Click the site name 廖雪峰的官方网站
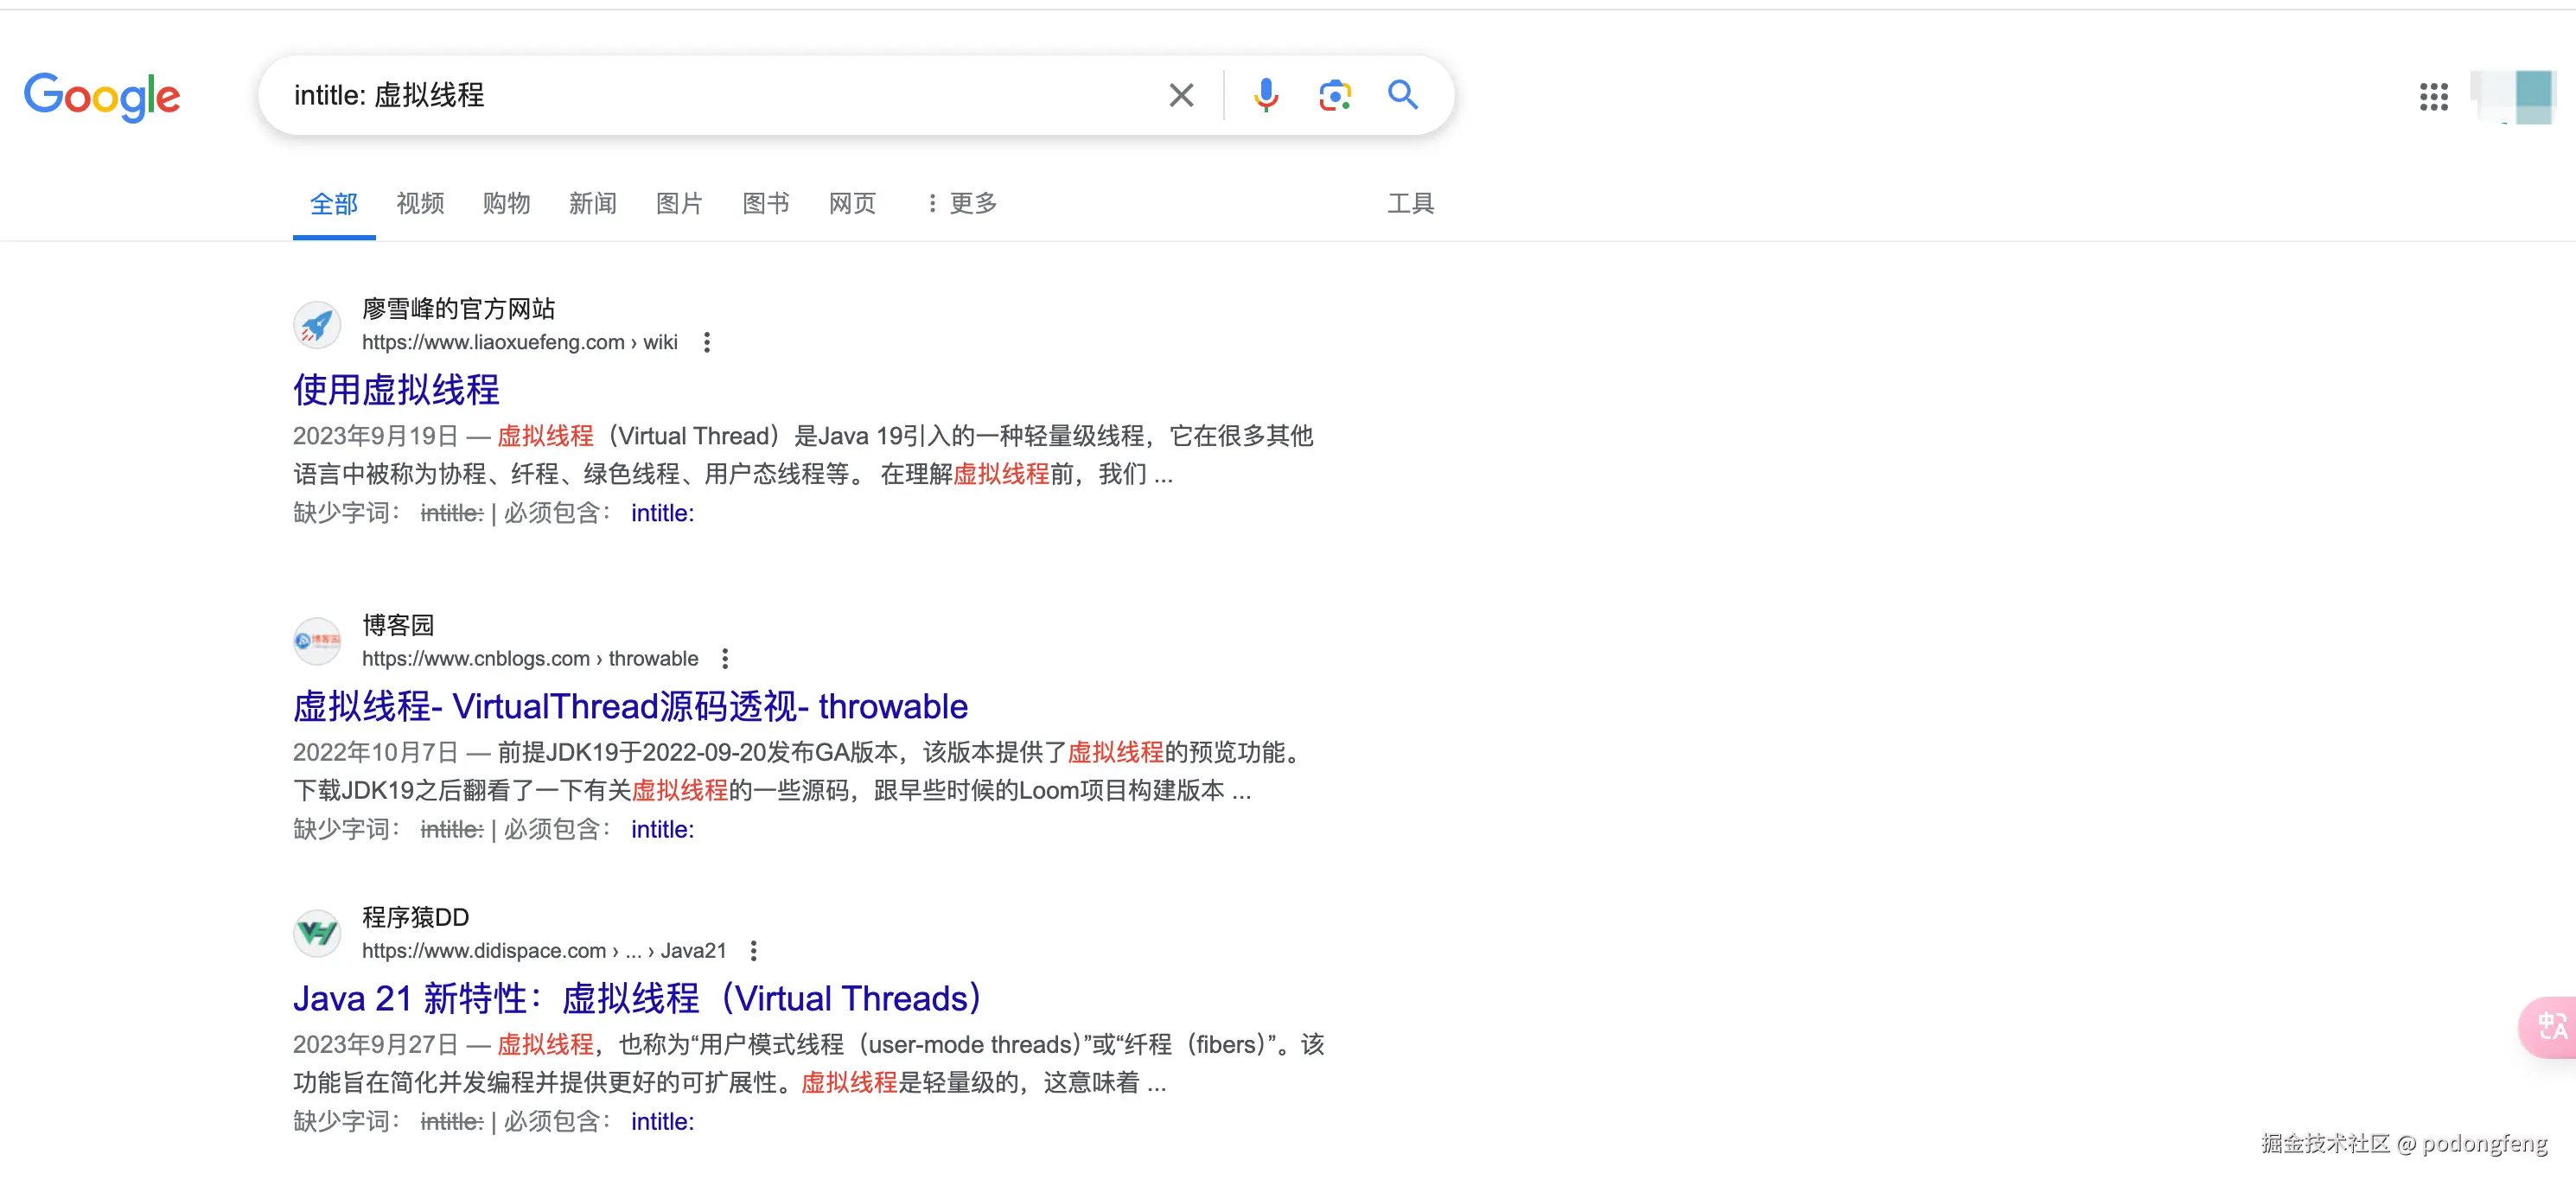The height and width of the screenshot is (1186, 2576). [458, 309]
